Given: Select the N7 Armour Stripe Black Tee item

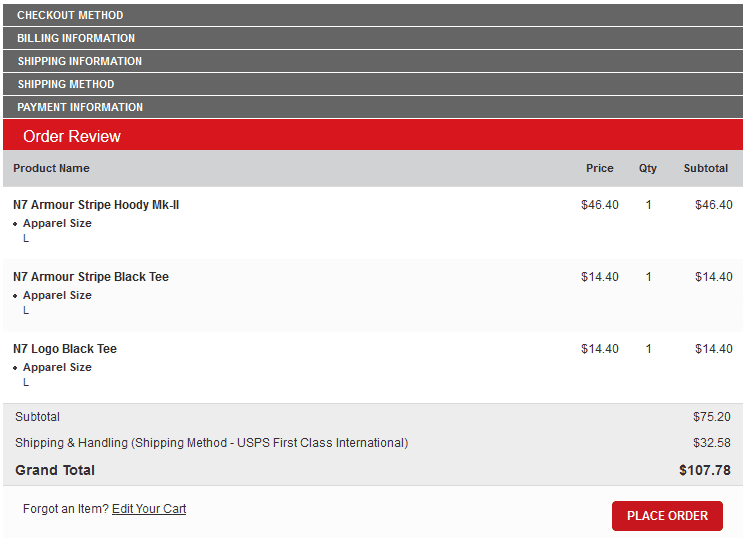Looking at the screenshot, I should [91, 277].
